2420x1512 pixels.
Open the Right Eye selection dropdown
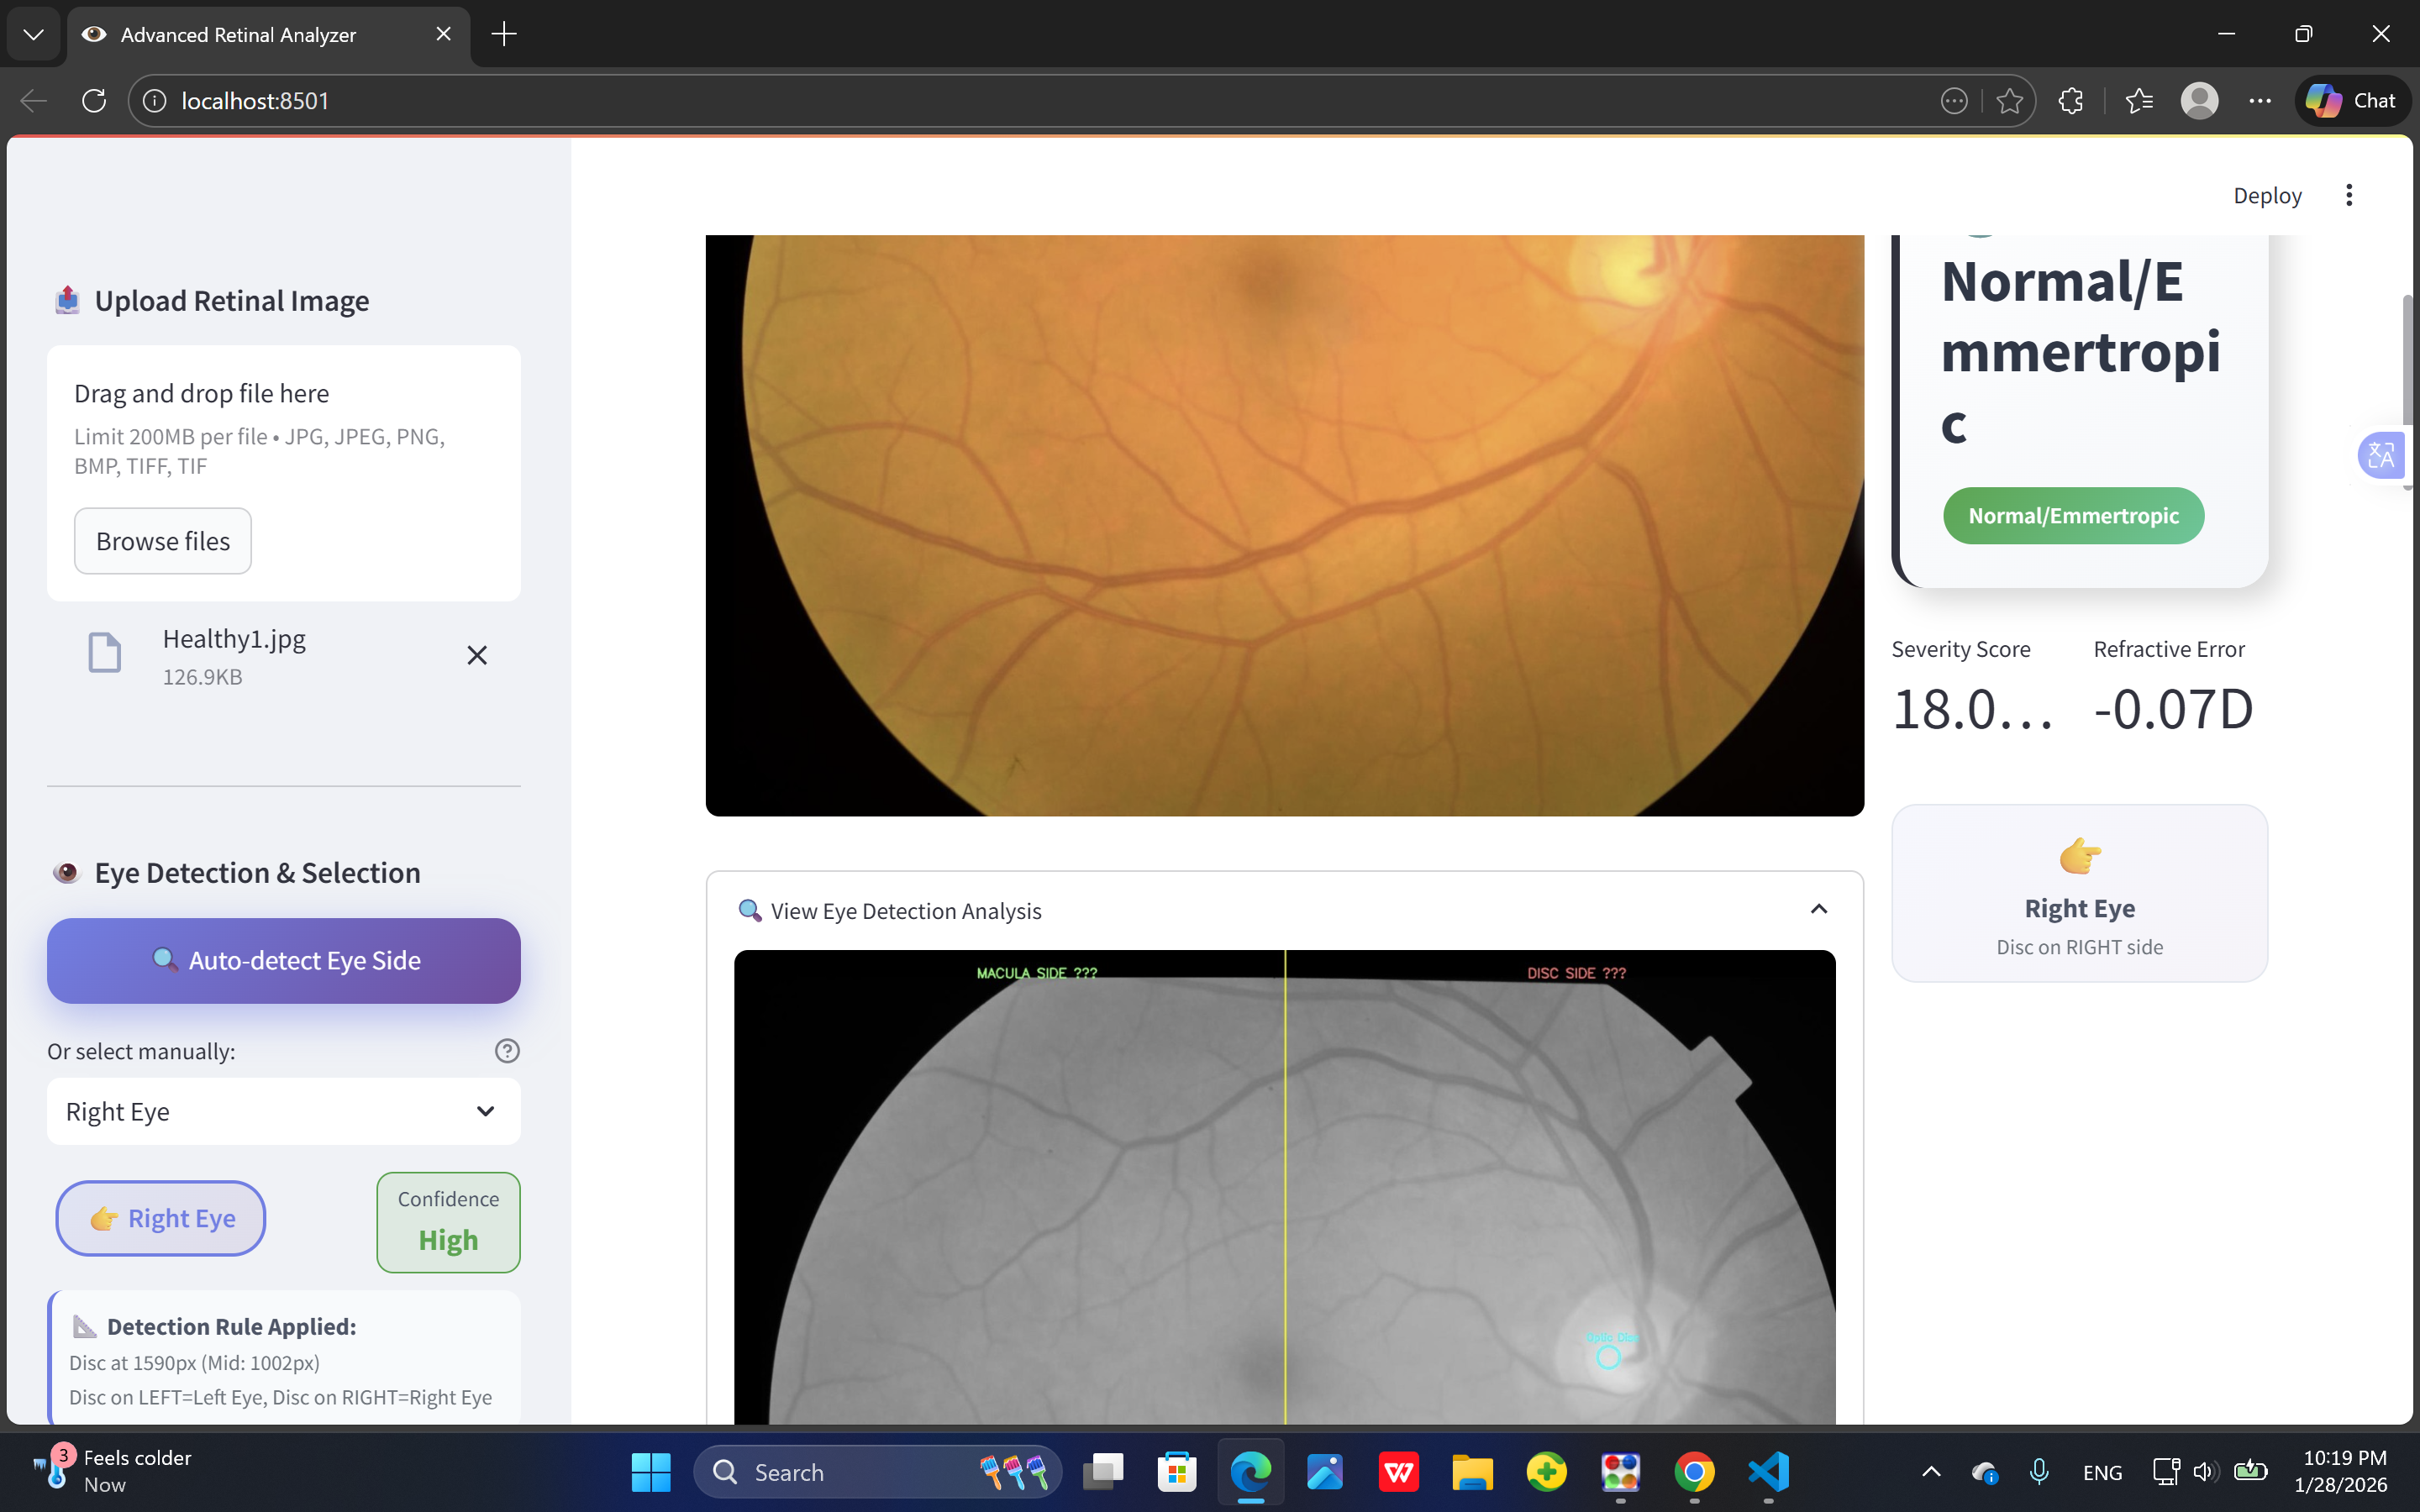coord(283,1111)
